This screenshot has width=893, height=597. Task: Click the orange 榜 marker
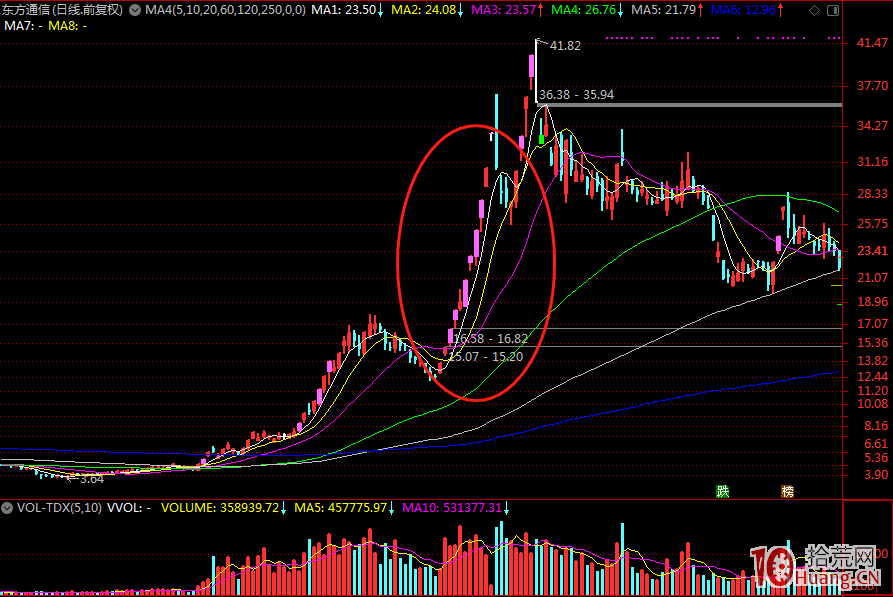(788, 491)
